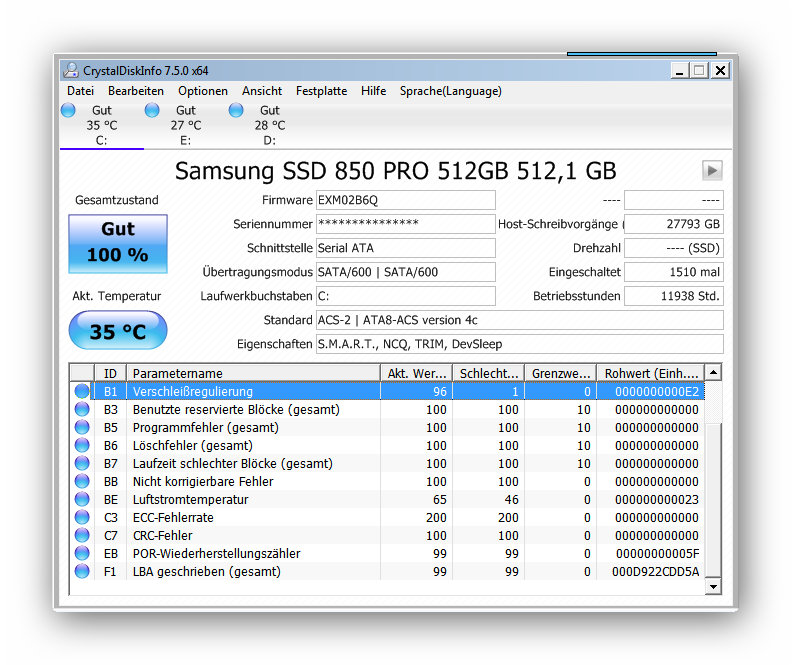The width and height of the screenshot is (792, 665).
Task: Go to next disk with arrow button
Action: (712, 171)
